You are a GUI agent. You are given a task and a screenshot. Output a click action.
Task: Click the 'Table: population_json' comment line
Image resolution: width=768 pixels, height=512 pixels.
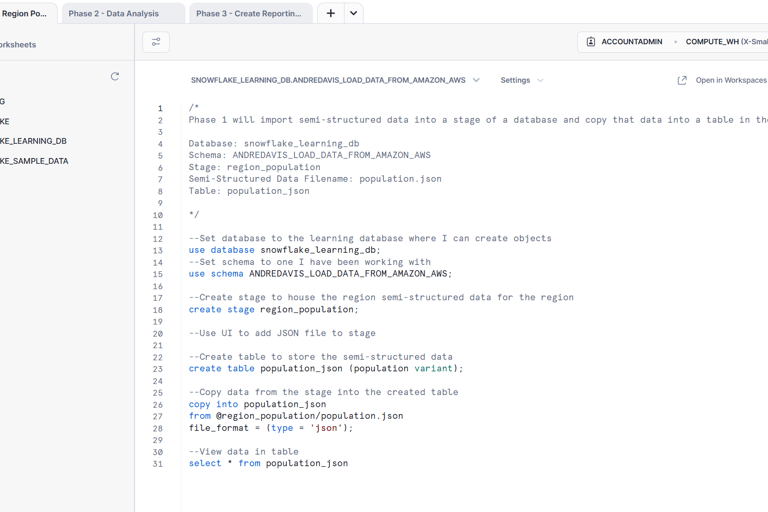249,191
